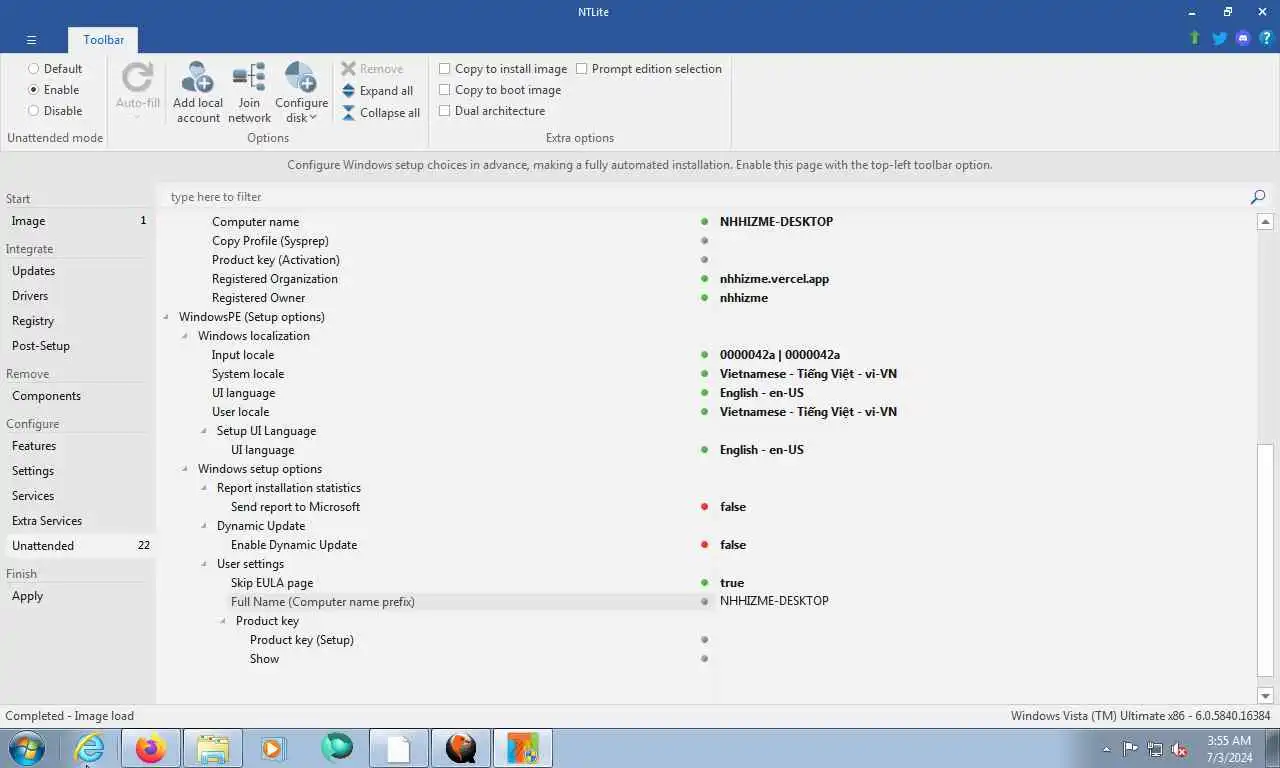Collapse Windows setup options node

pos(185,469)
